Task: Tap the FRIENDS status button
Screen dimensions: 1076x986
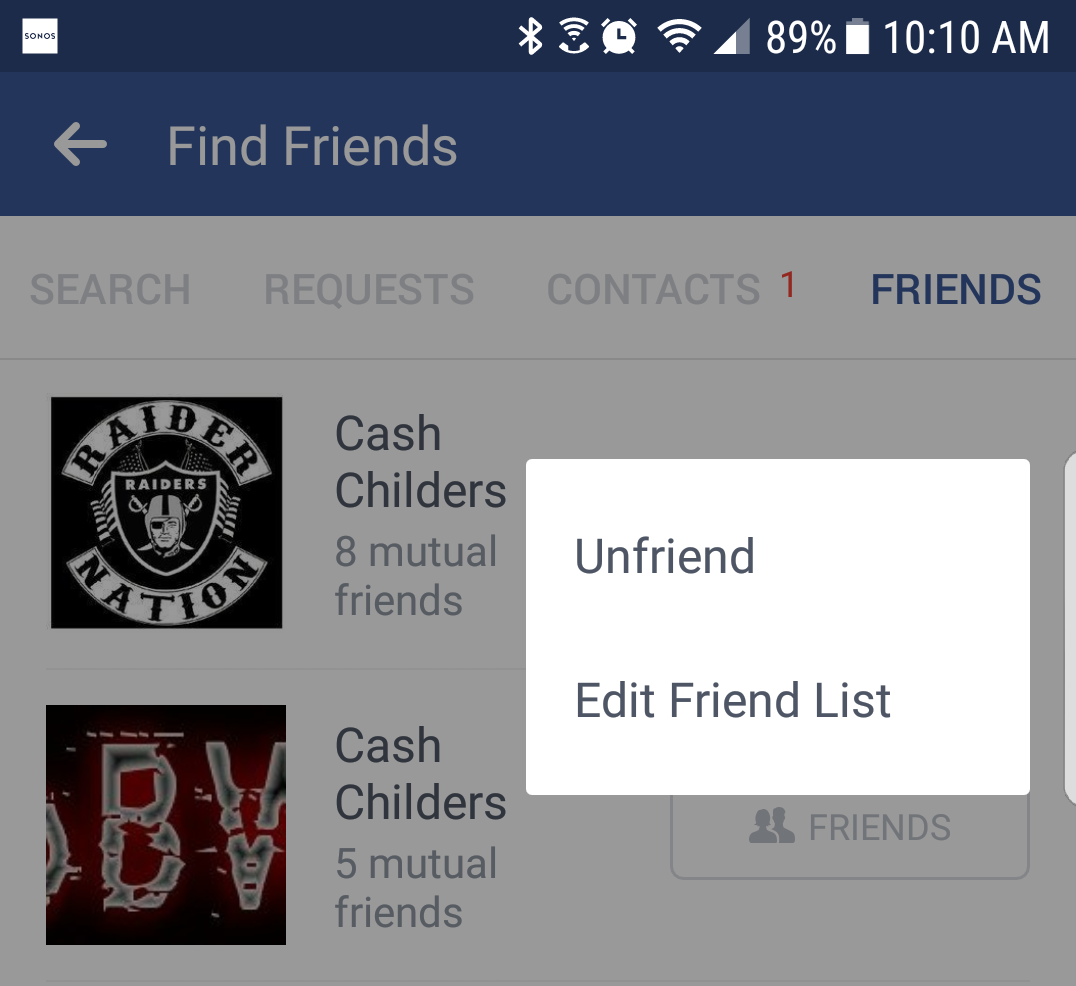Action: click(x=849, y=826)
